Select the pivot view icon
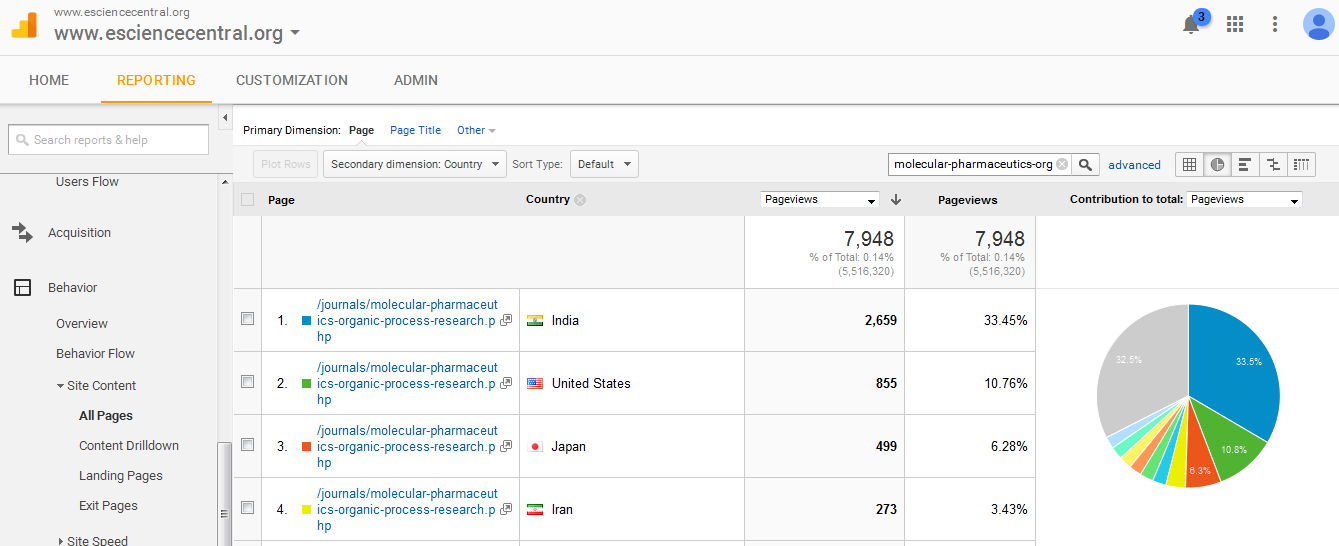 pos(1301,164)
